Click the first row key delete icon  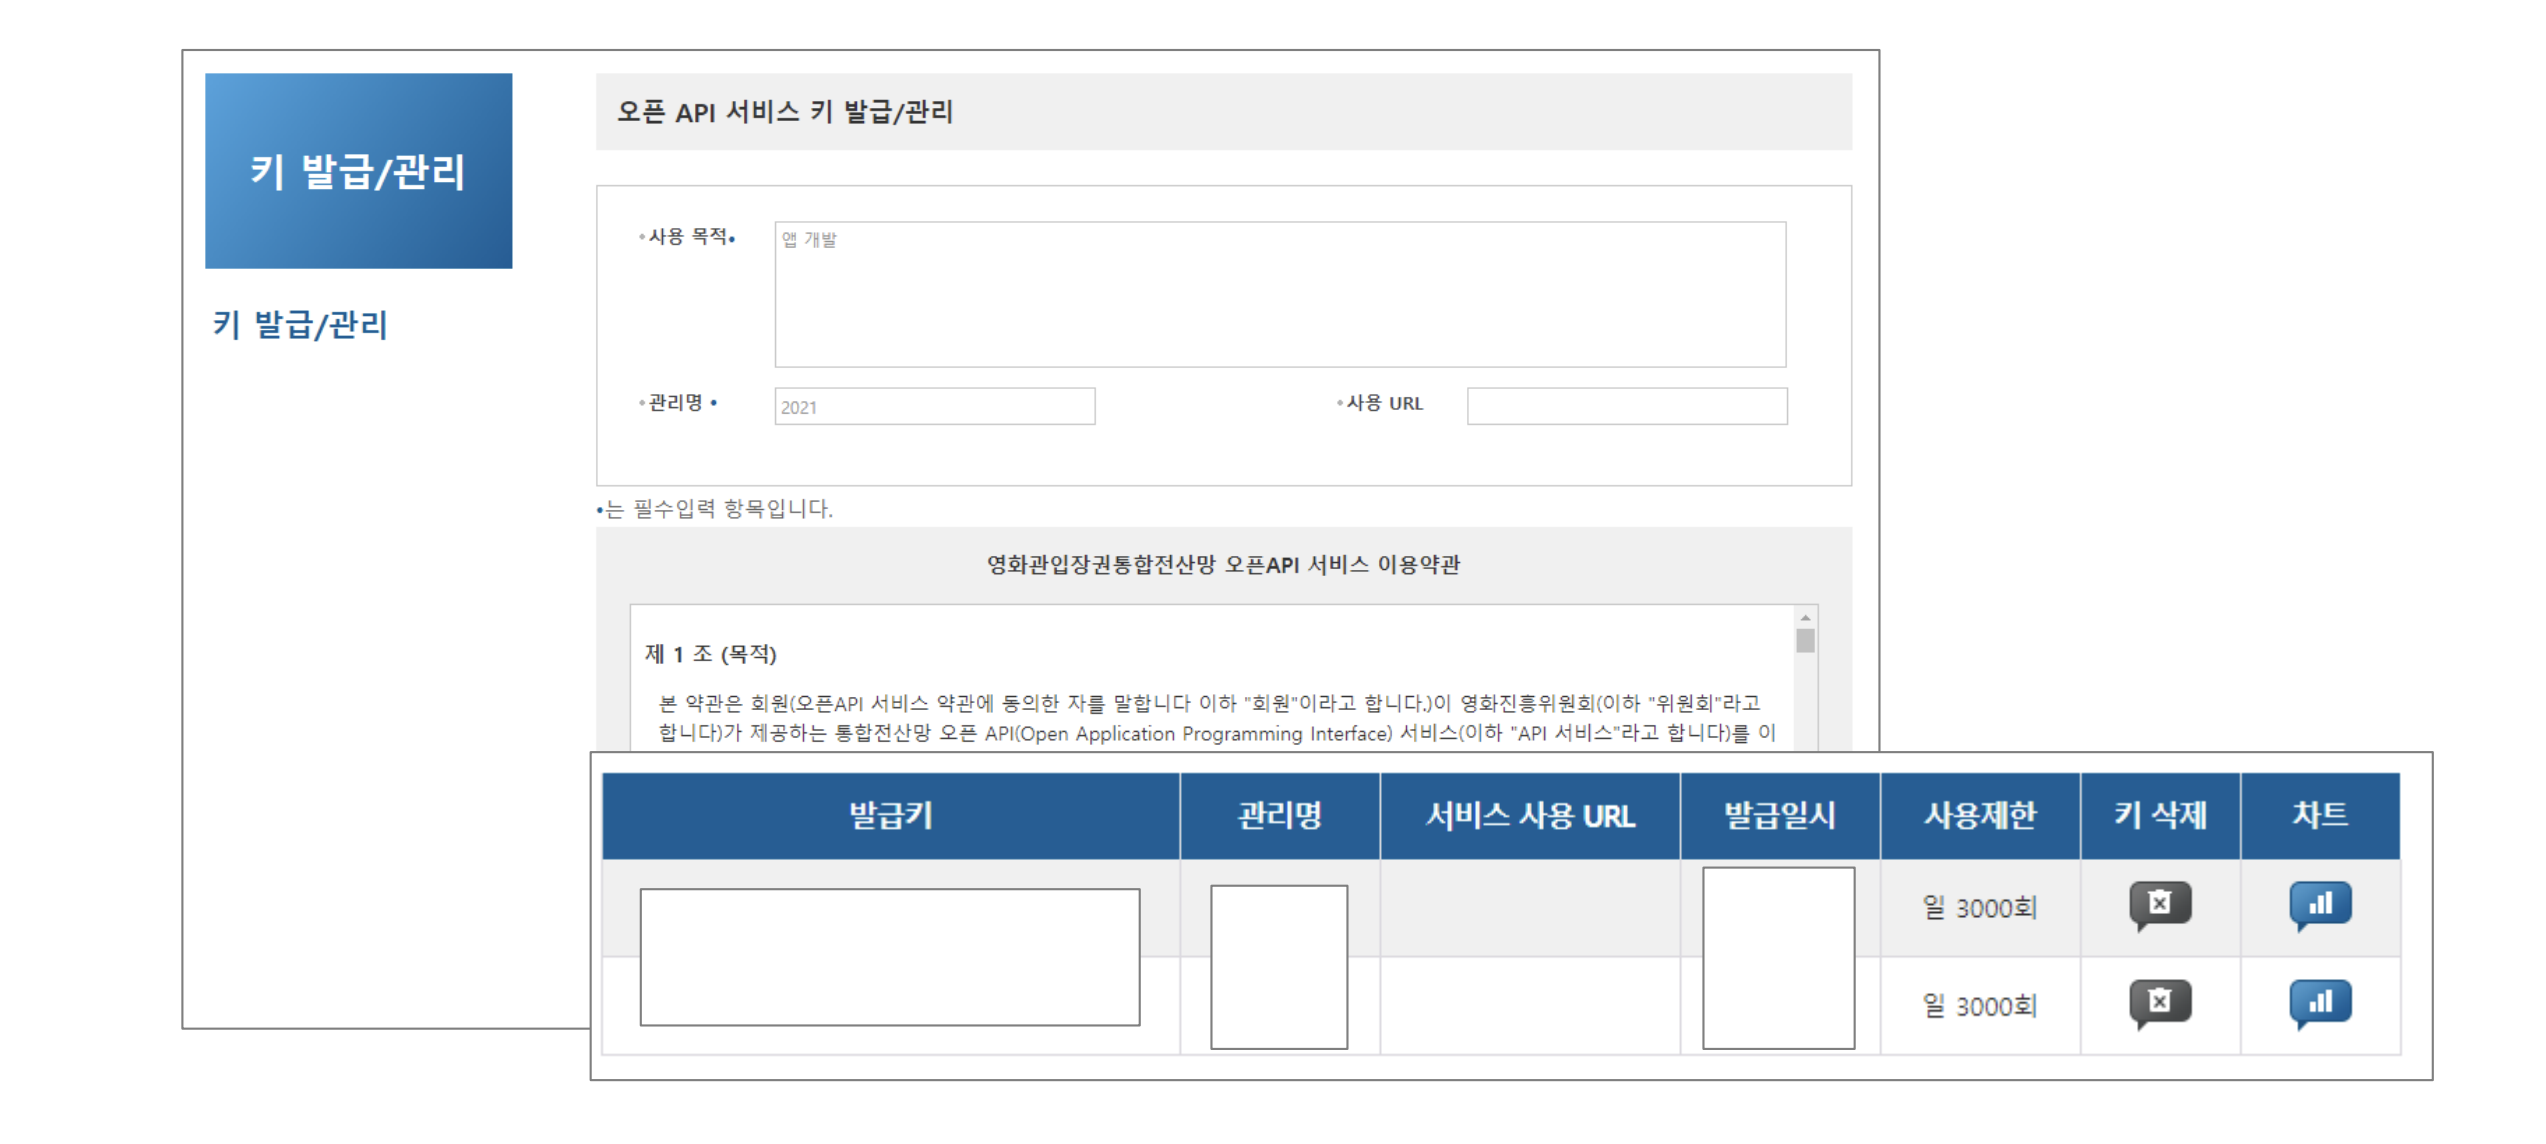(x=2159, y=904)
